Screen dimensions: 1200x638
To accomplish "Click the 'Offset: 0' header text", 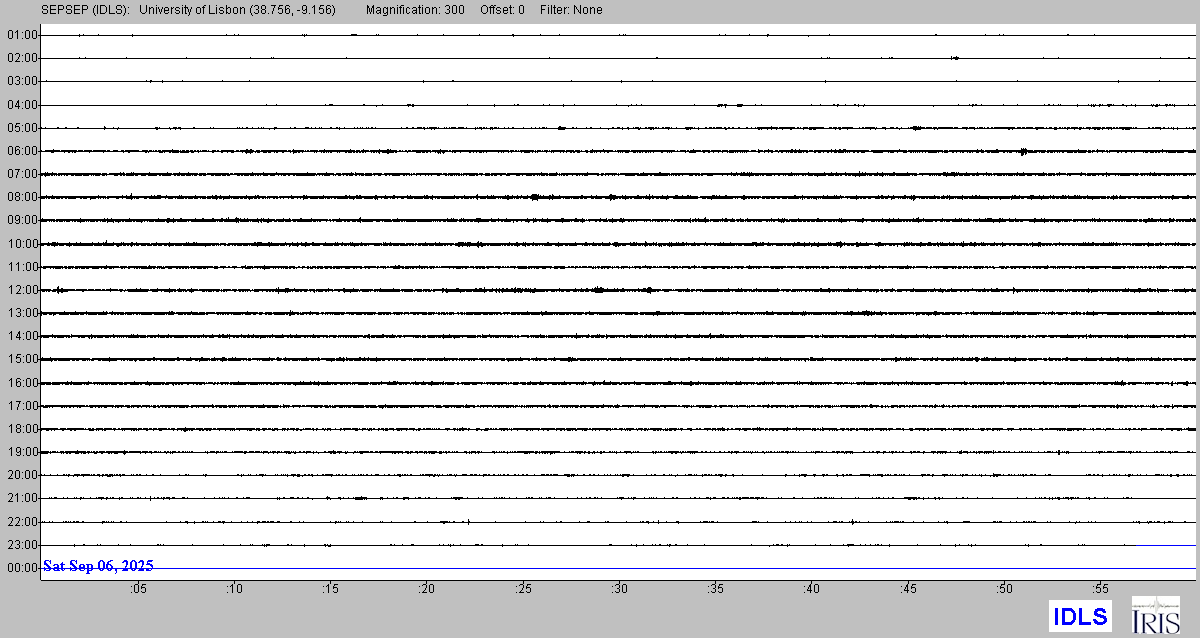I will click(x=502, y=10).
